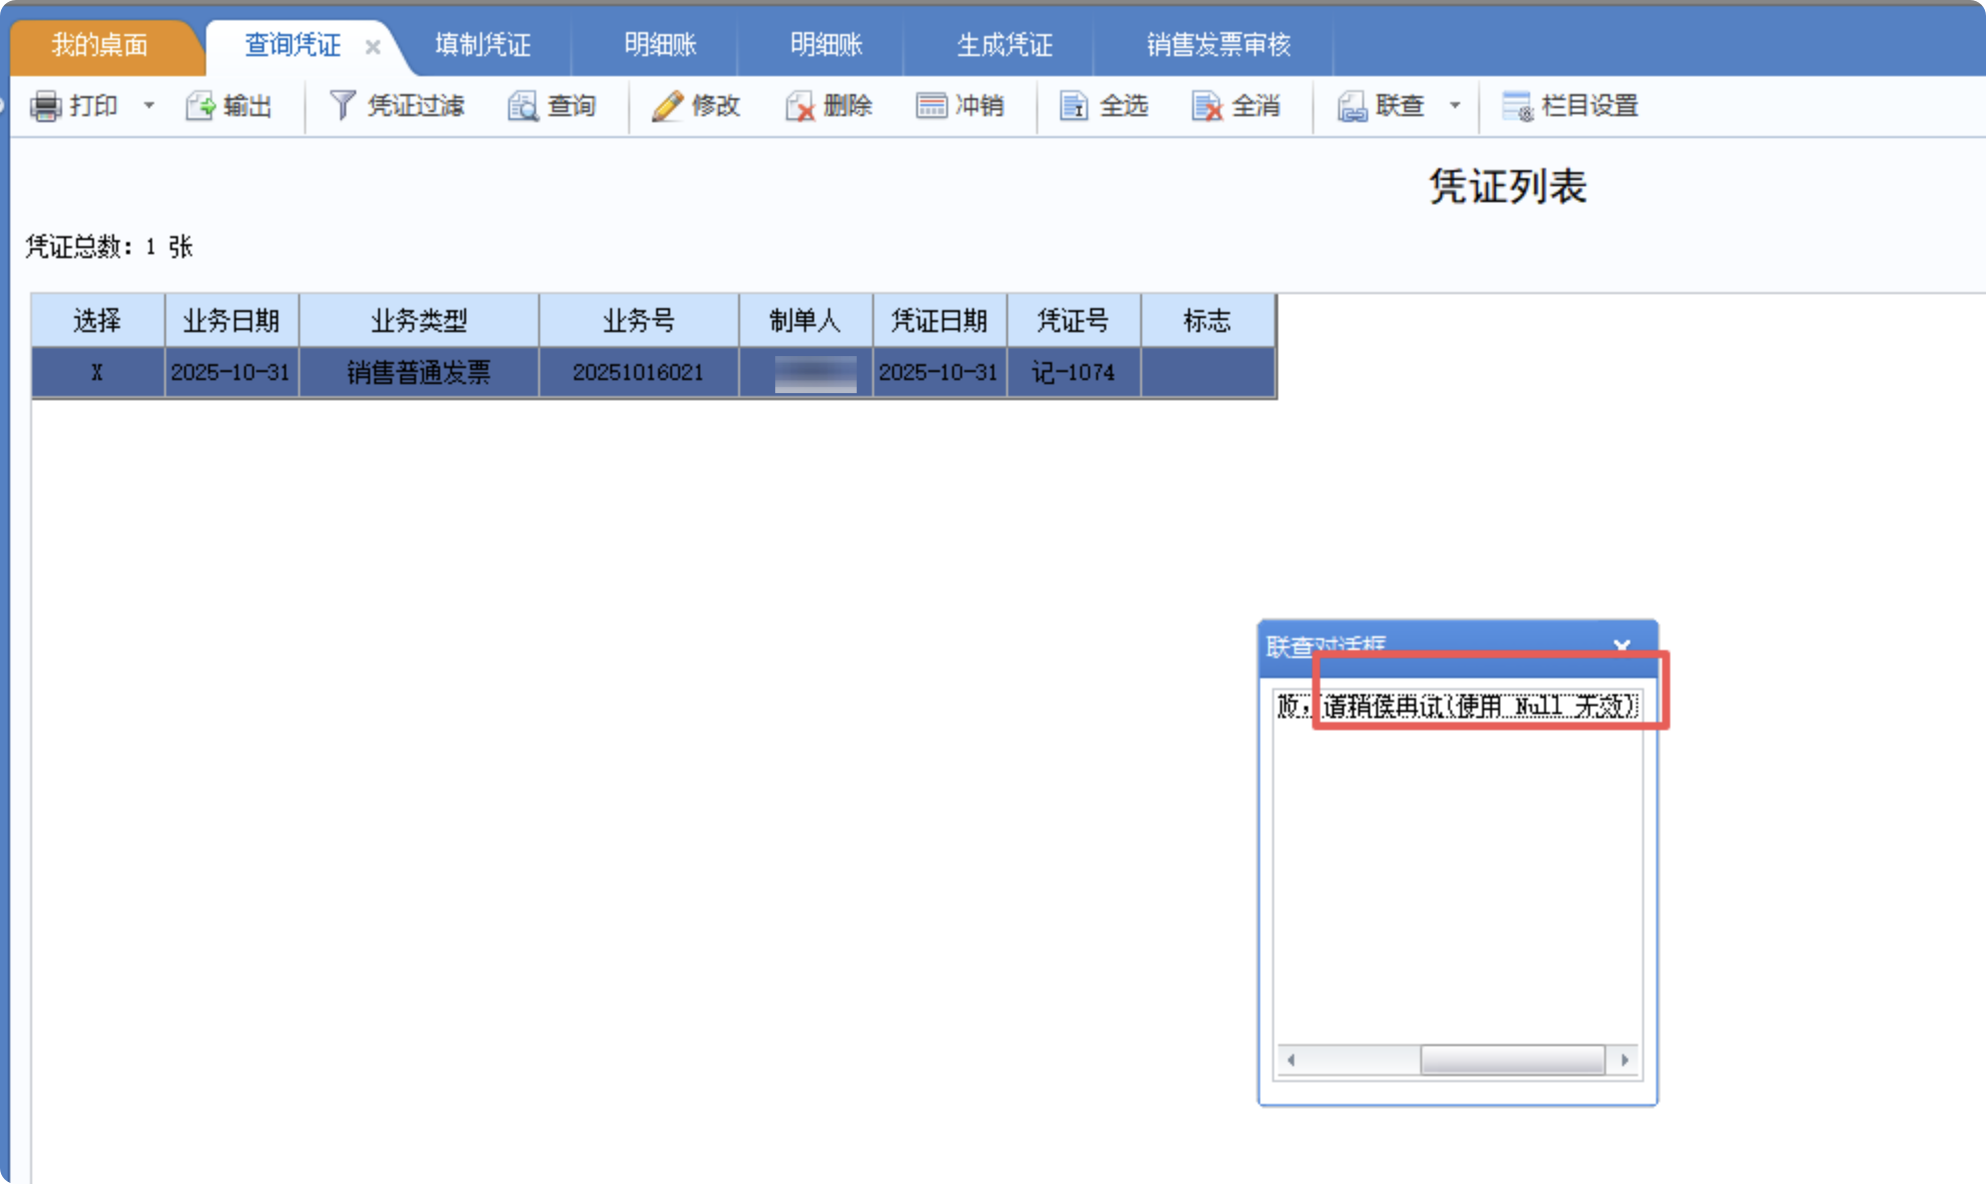This screenshot has width=1986, height=1184.
Task: Click the Reverse (冲销) toolbar icon
Action: tap(931, 106)
